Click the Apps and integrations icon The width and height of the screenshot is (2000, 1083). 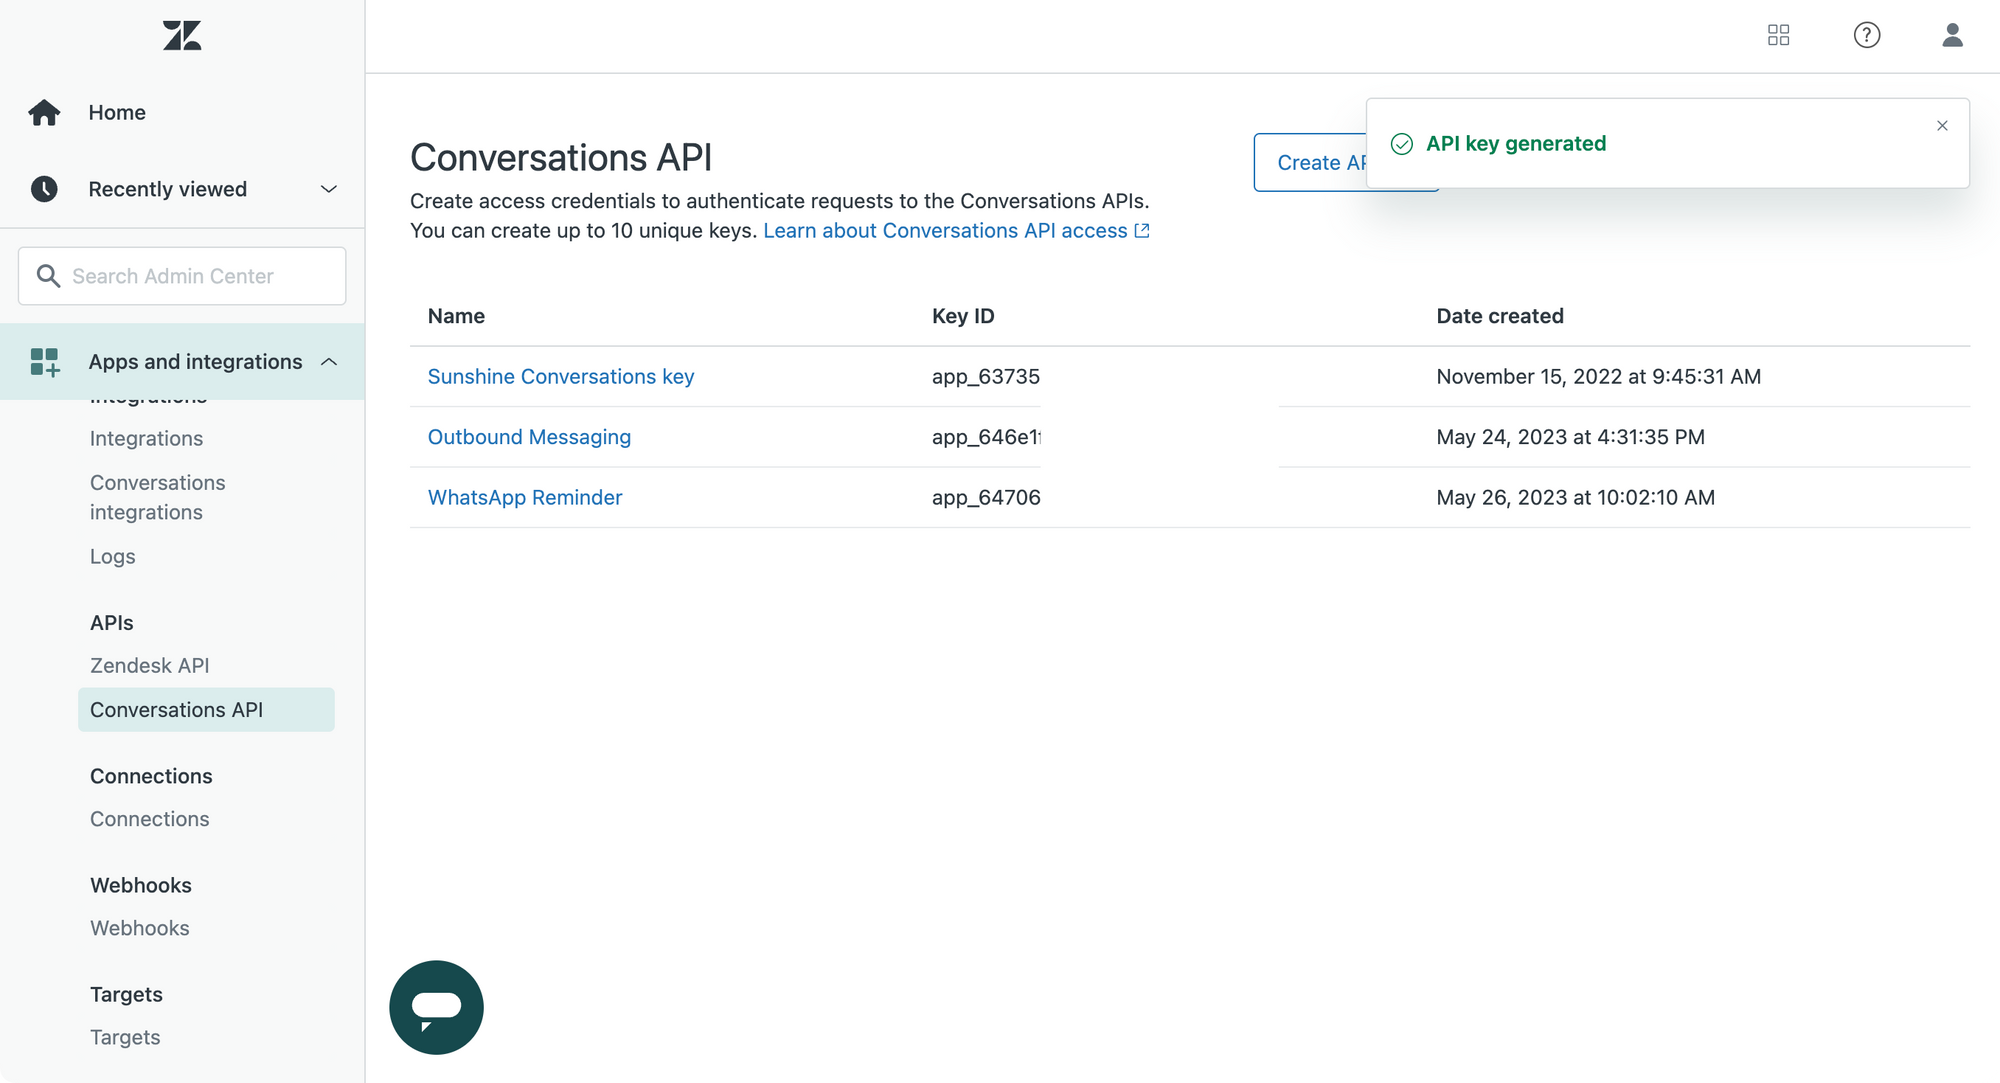tap(44, 362)
